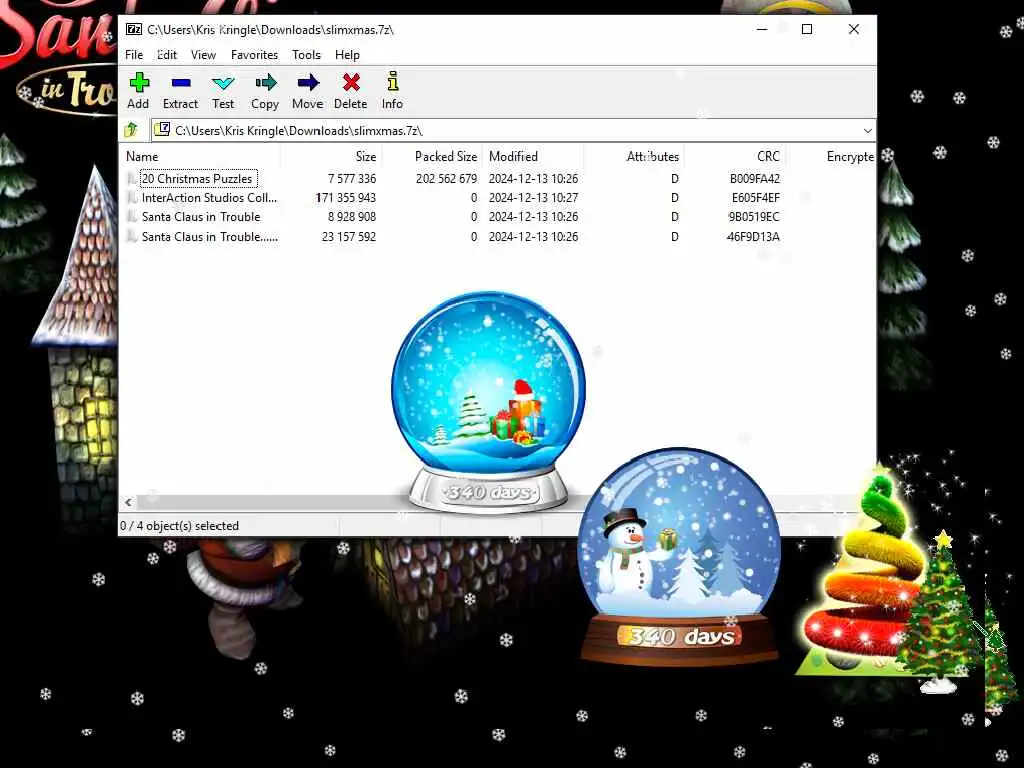Click the left arrow of horizontal scrollbar

pyautogui.click(x=129, y=502)
